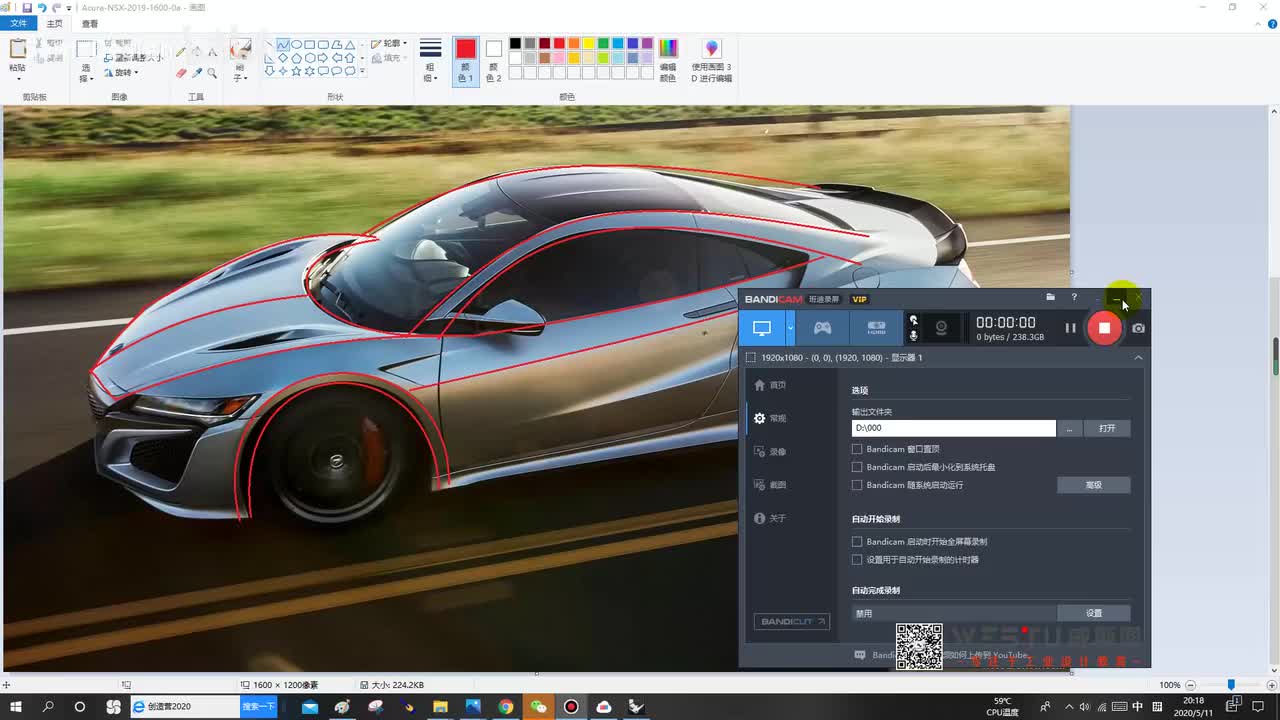The width and height of the screenshot is (1280, 720).
Task: Click the Paste clipboard icon
Action: [17, 48]
